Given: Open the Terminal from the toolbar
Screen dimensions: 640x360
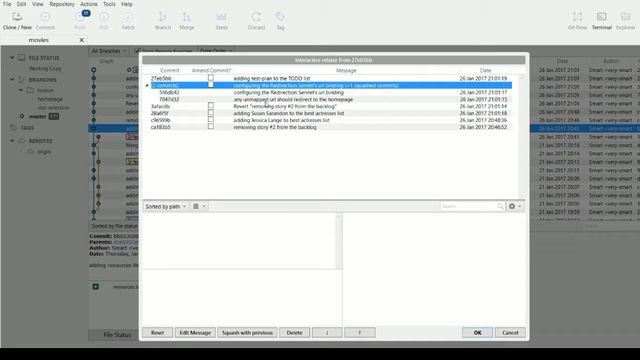Looking at the screenshot, I should tap(602, 21).
